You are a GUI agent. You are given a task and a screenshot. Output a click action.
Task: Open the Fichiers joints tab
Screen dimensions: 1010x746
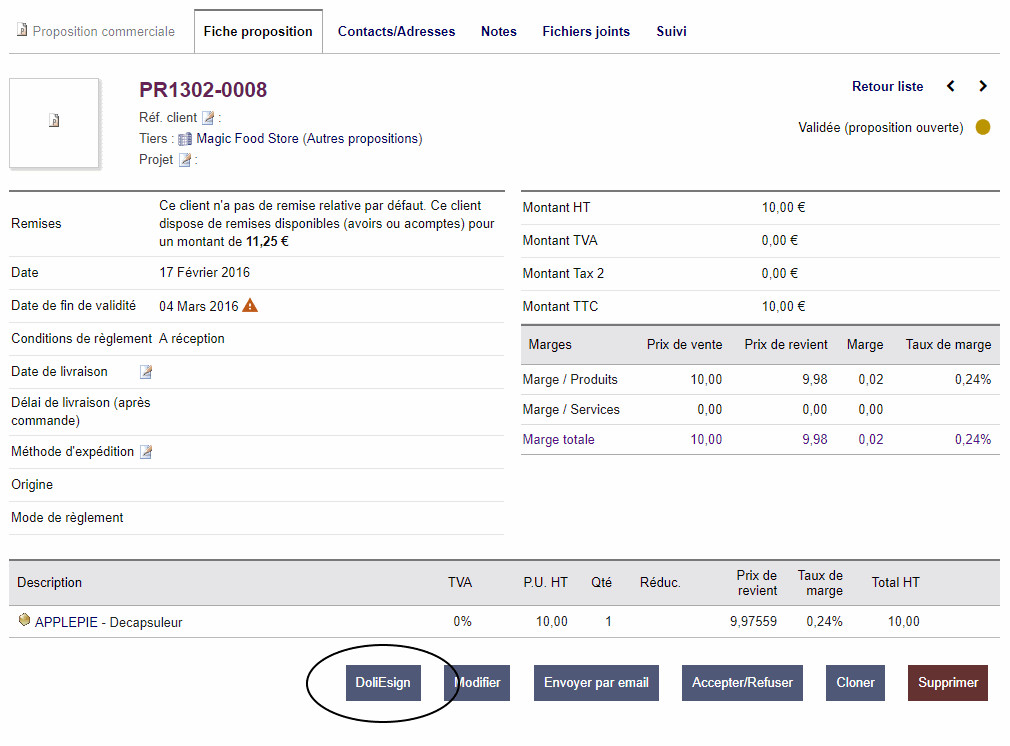[586, 31]
